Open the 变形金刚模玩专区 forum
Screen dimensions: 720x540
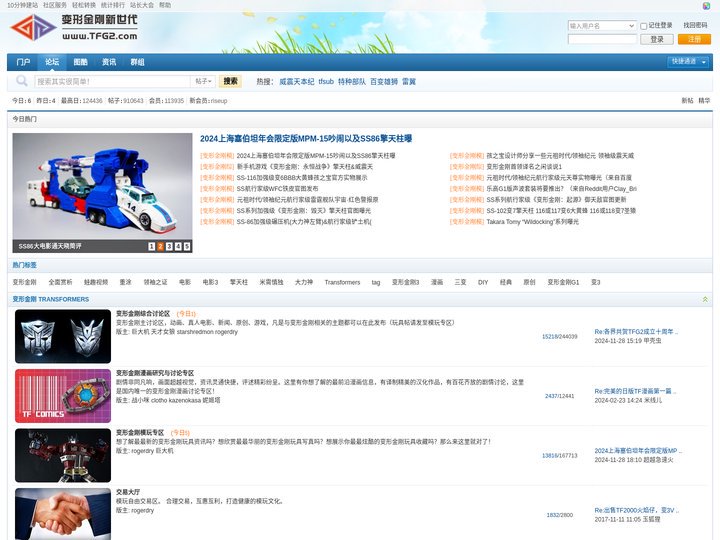140,433
